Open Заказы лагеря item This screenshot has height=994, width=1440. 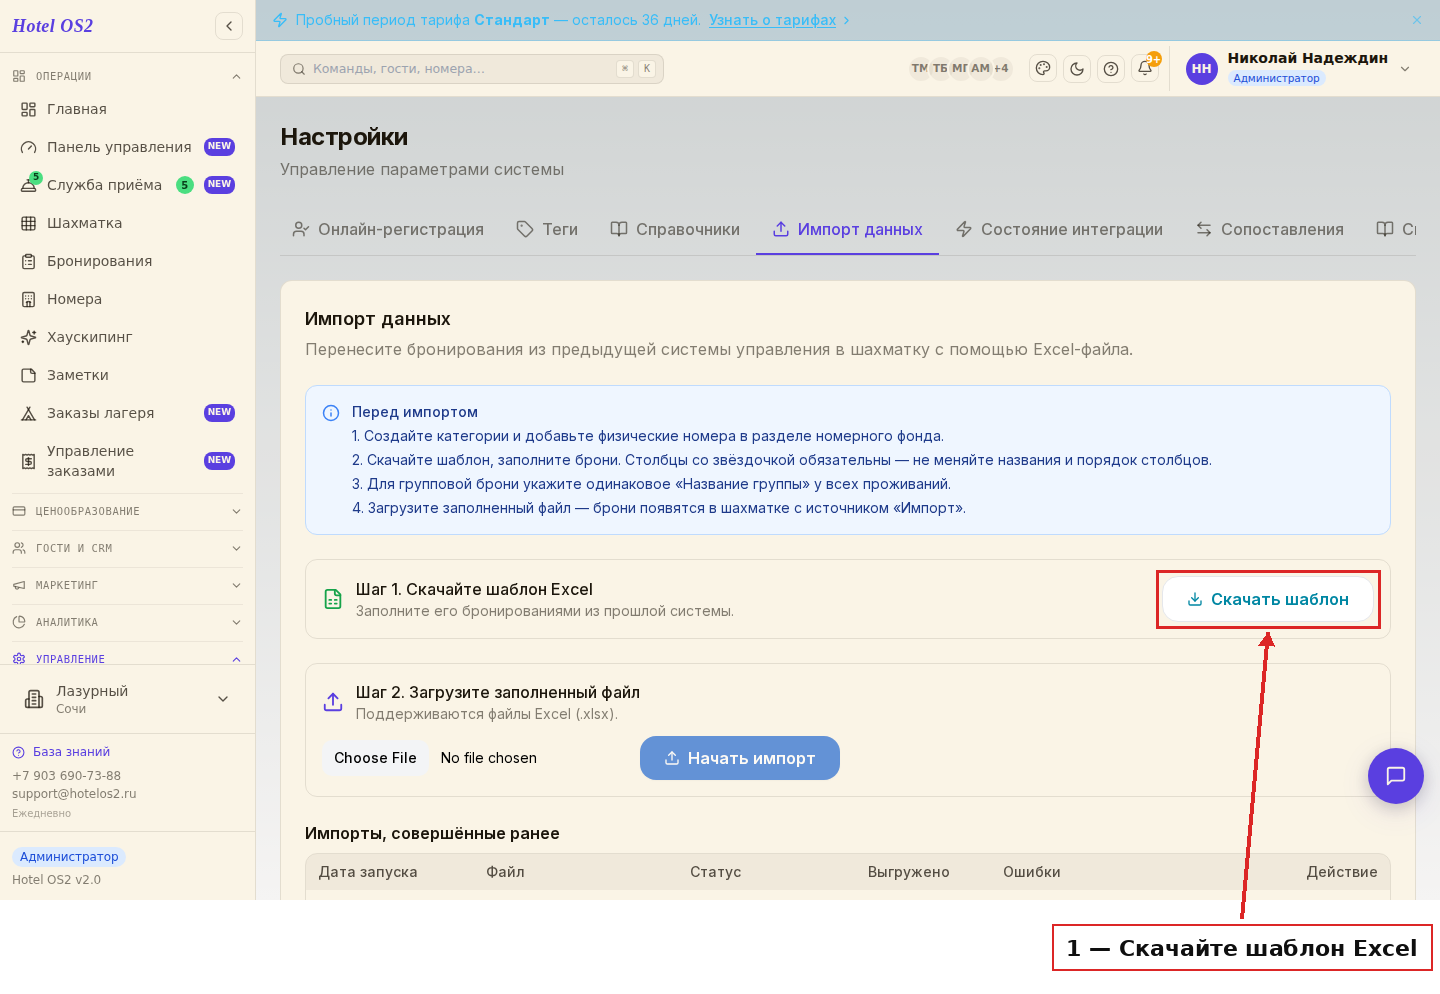coord(127,413)
